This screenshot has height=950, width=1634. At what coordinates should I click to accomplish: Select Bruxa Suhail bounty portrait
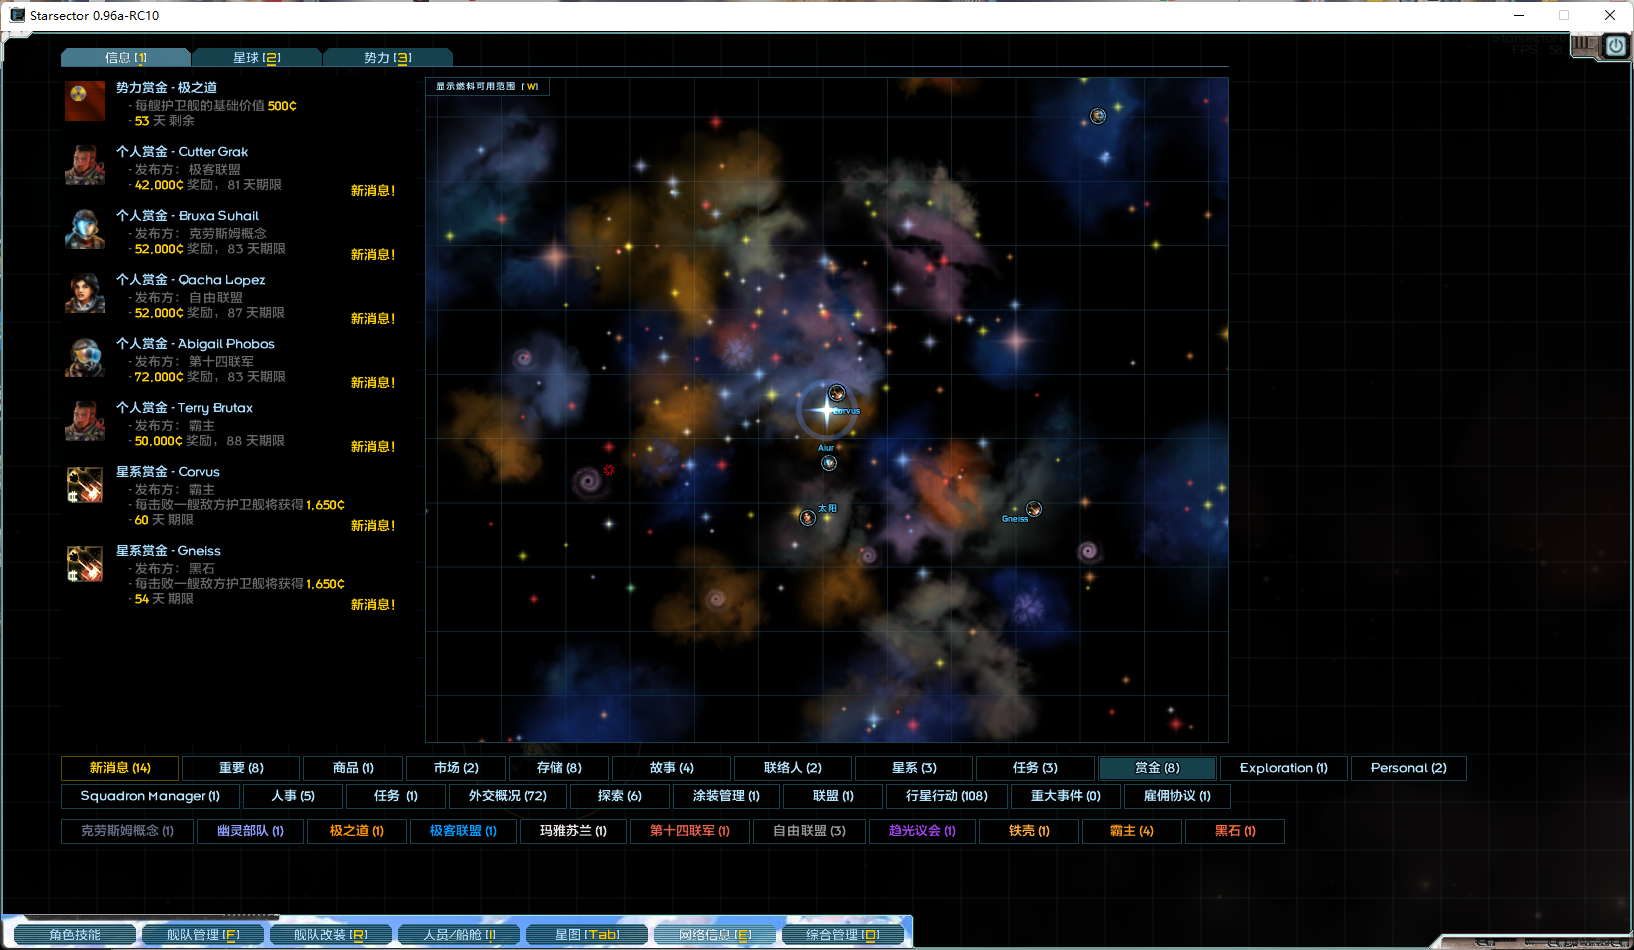(85, 229)
